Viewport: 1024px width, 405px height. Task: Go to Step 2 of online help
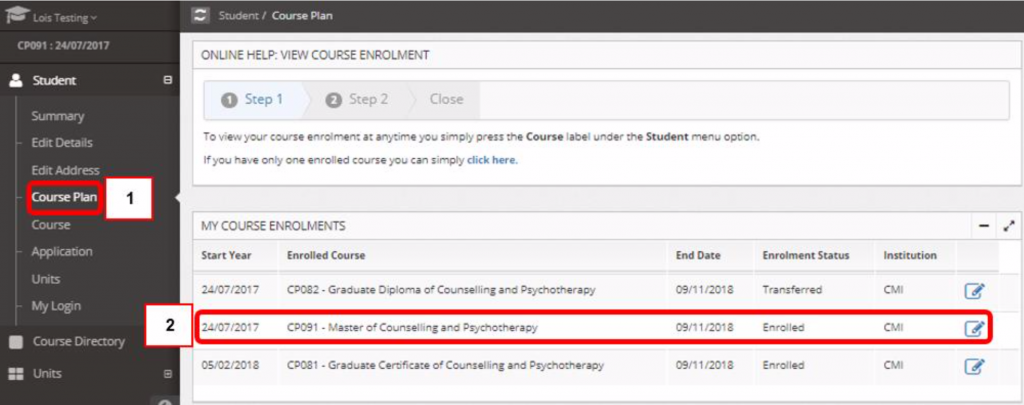(357, 100)
